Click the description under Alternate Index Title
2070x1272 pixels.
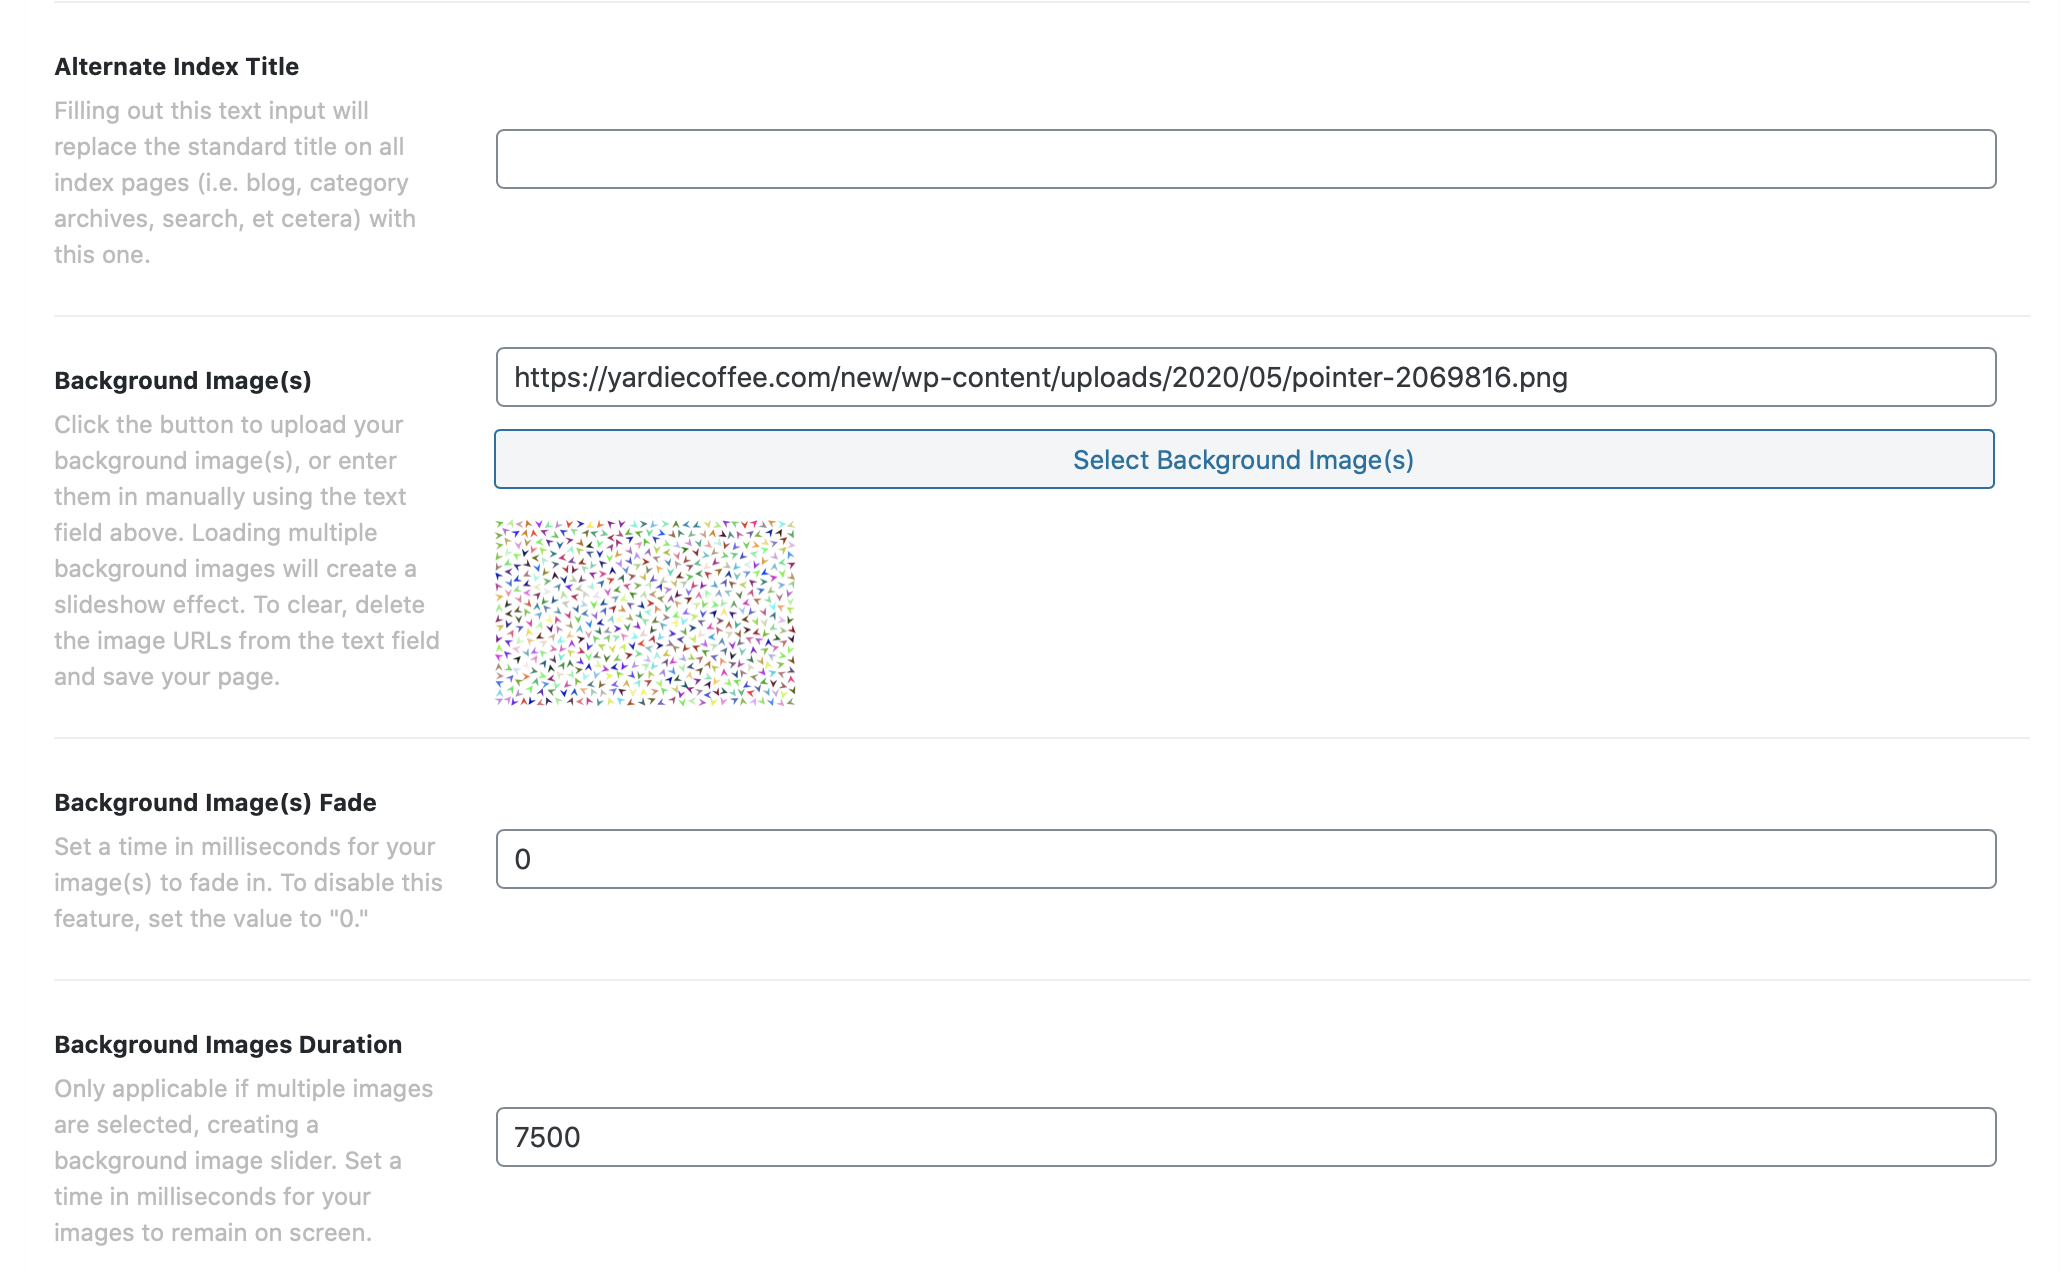[236, 183]
